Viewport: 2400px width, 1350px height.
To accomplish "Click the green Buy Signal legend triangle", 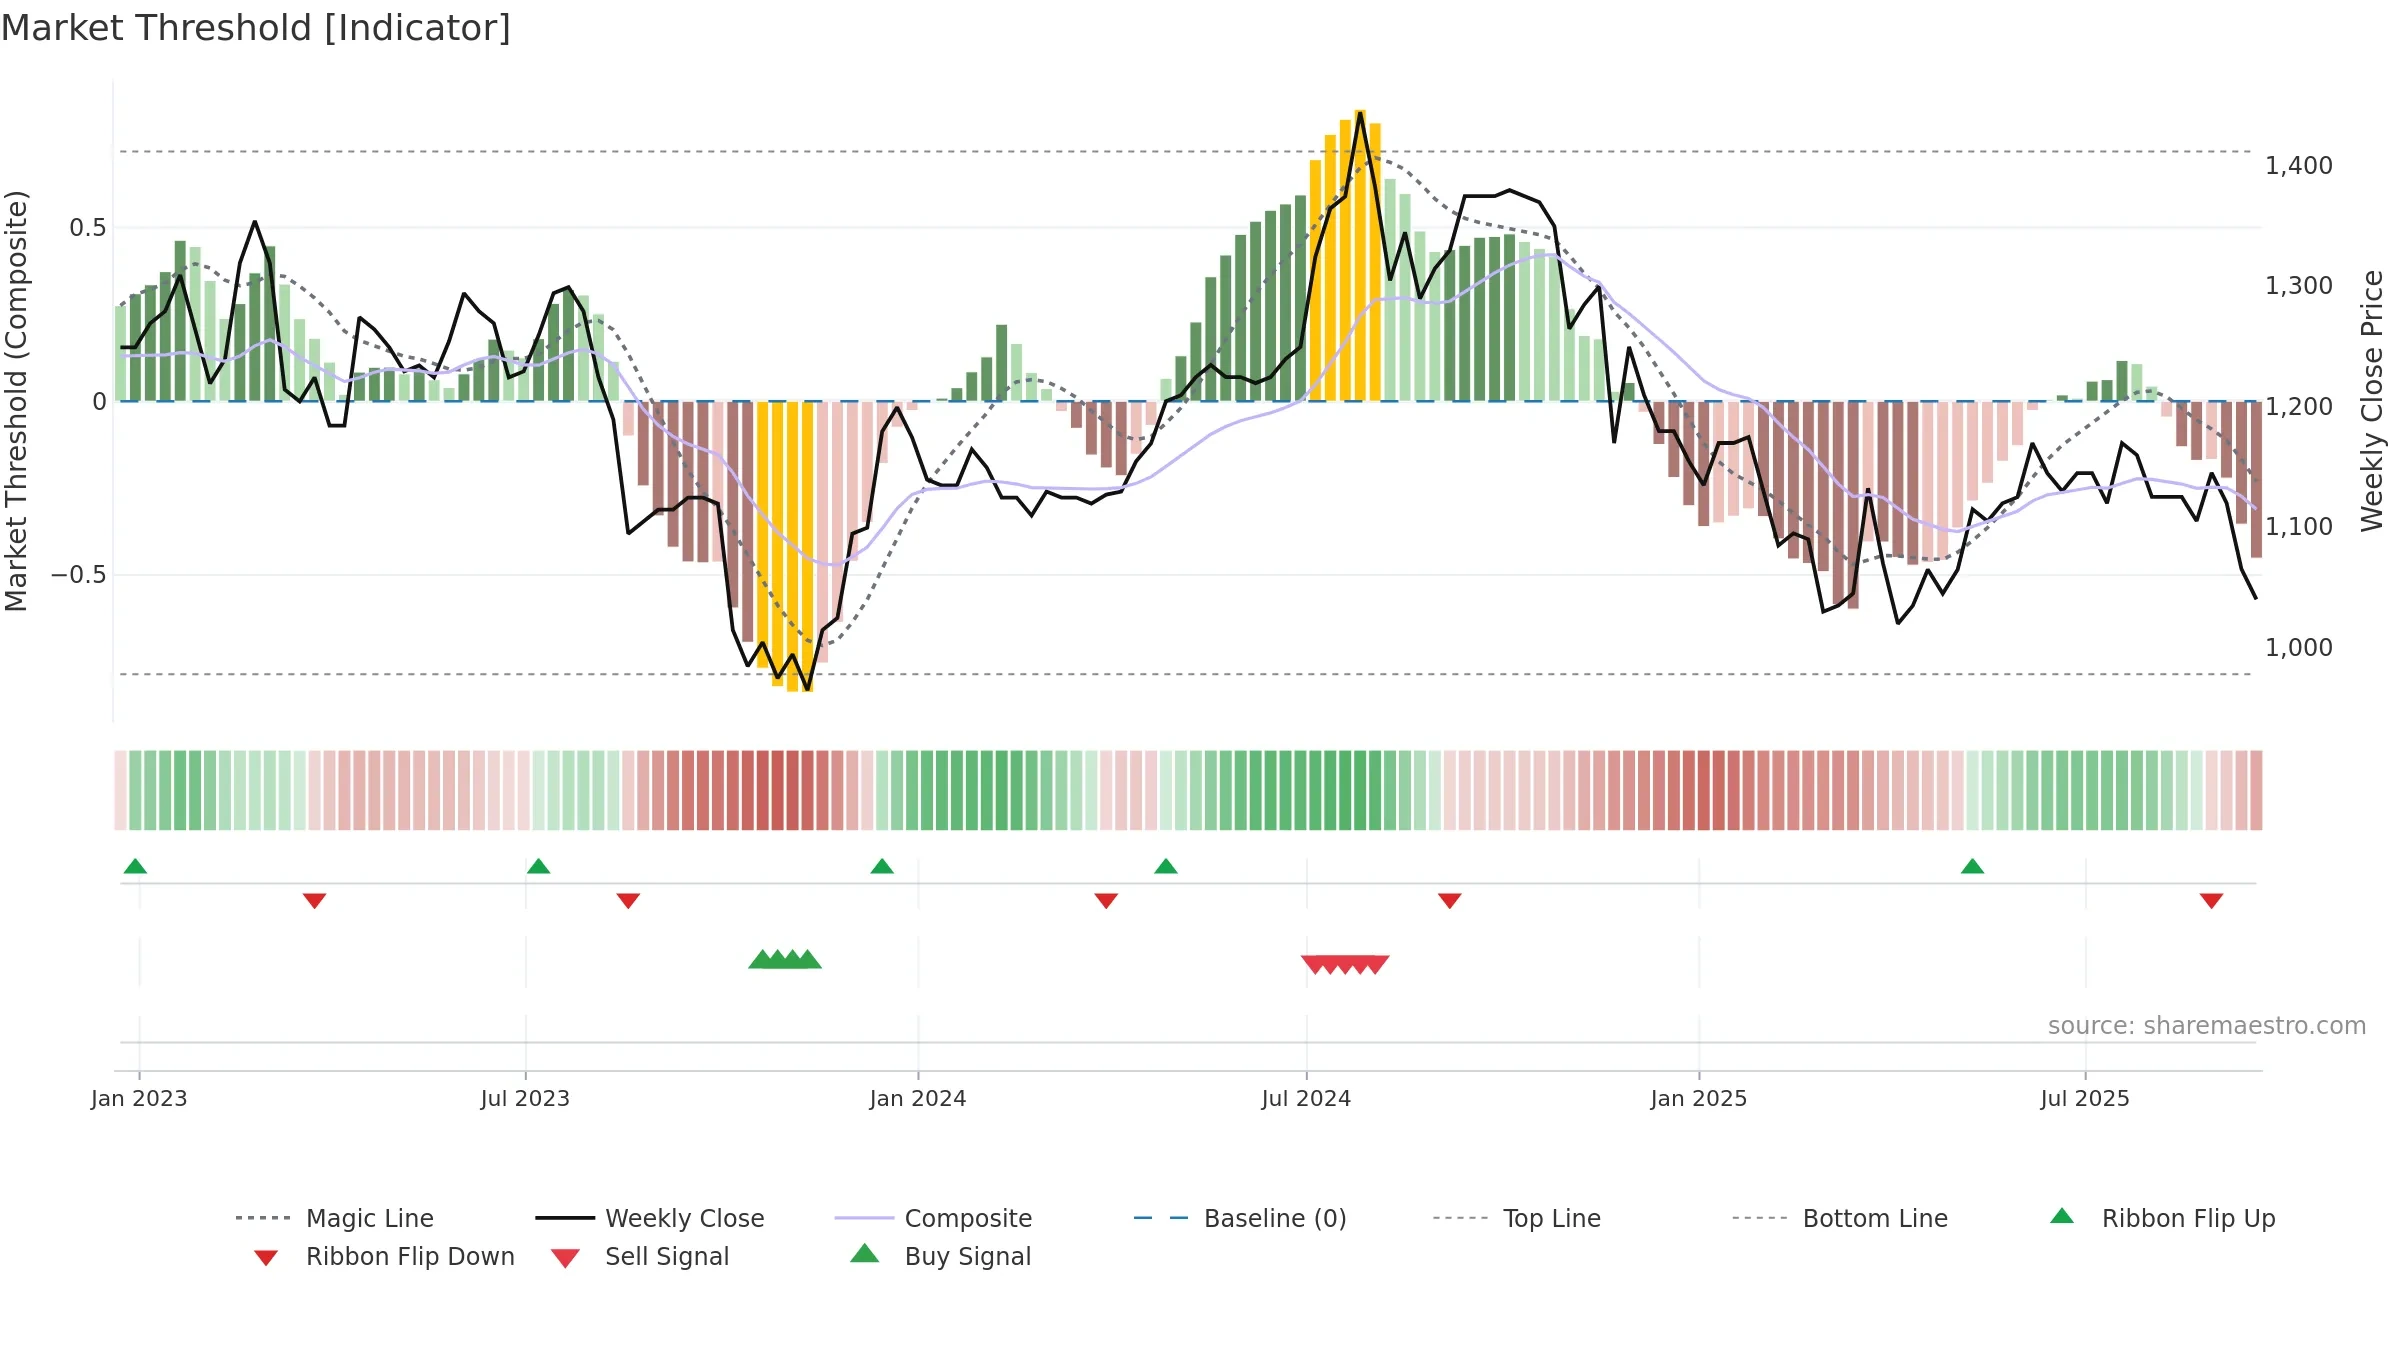I will (x=865, y=1253).
